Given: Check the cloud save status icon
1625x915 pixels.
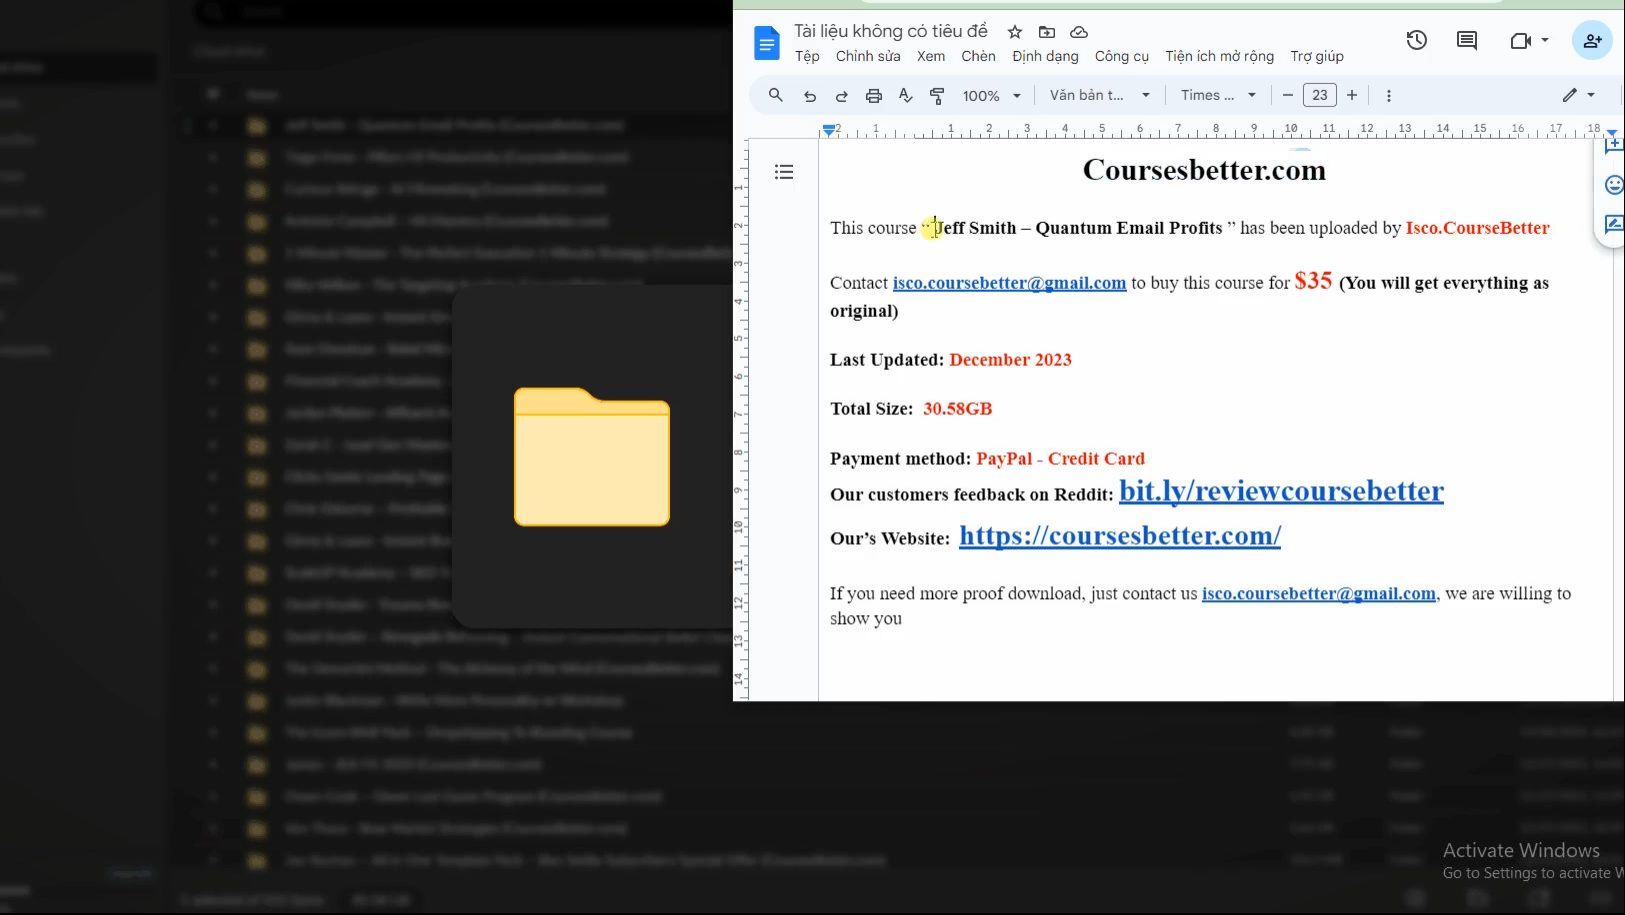Looking at the screenshot, I should [1079, 32].
